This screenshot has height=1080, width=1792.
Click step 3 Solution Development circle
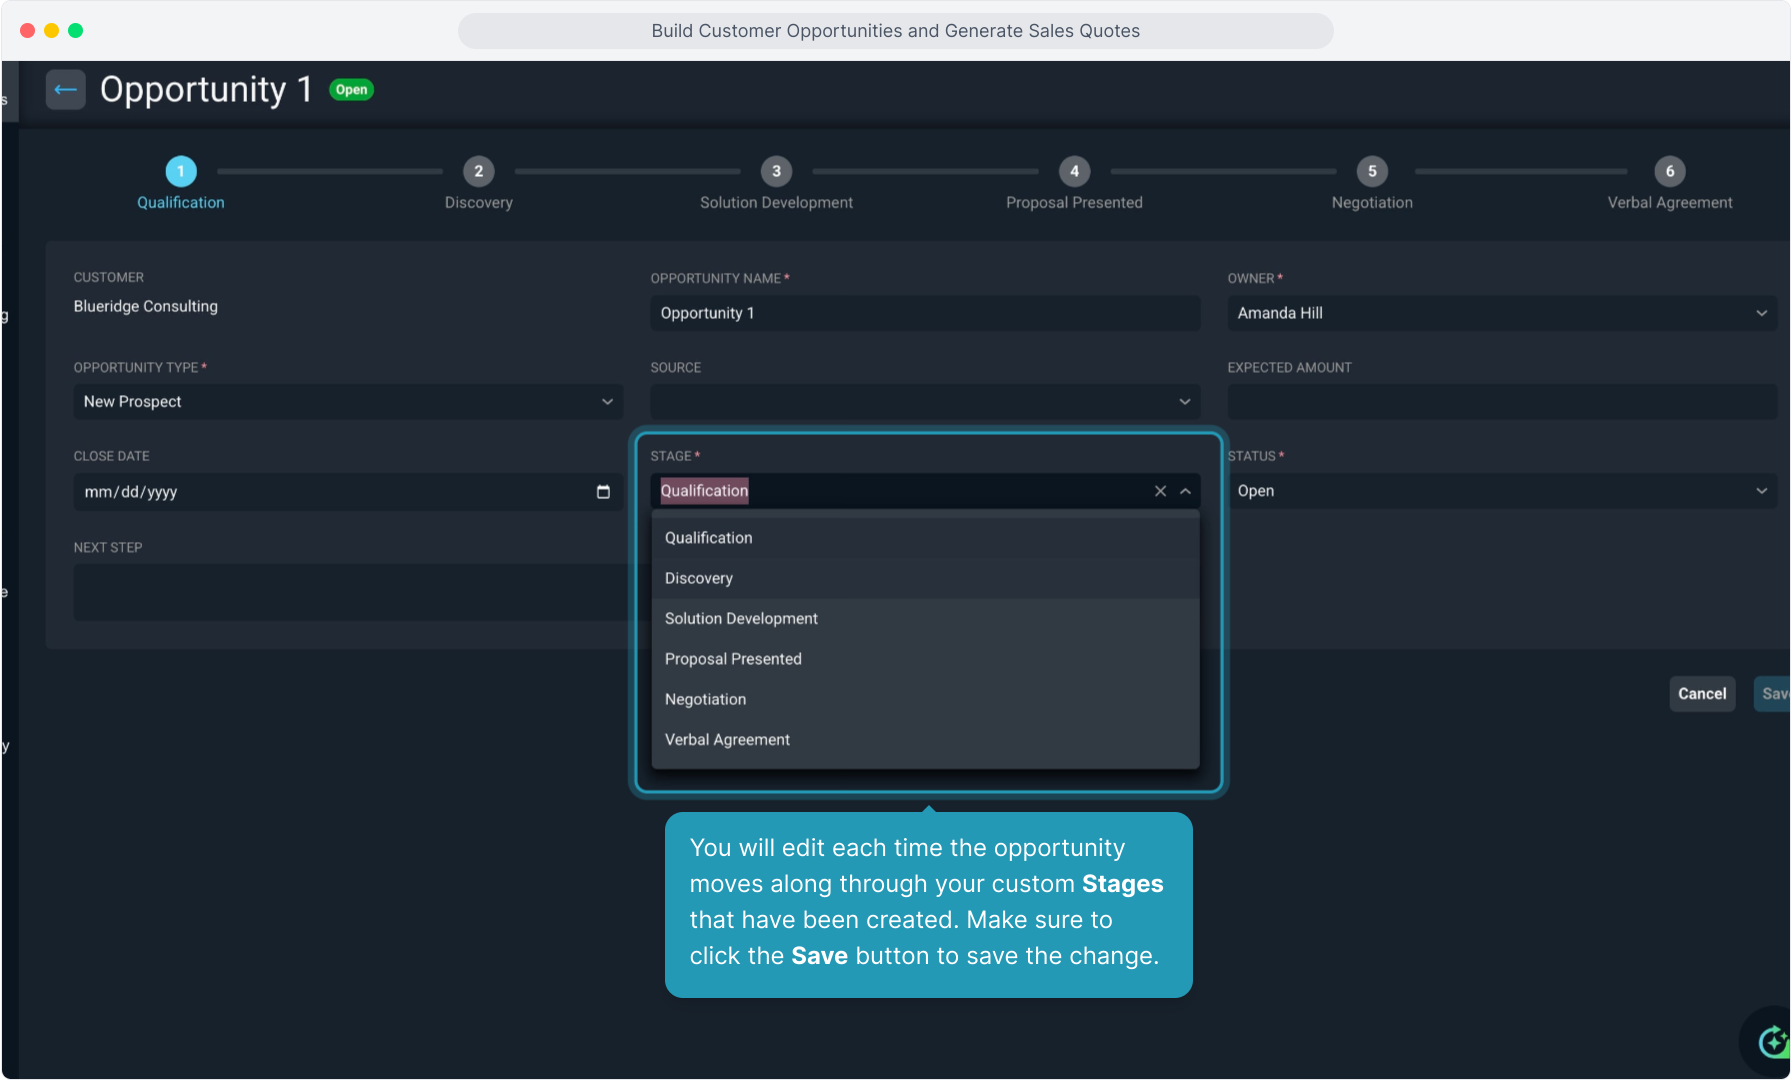(776, 171)
